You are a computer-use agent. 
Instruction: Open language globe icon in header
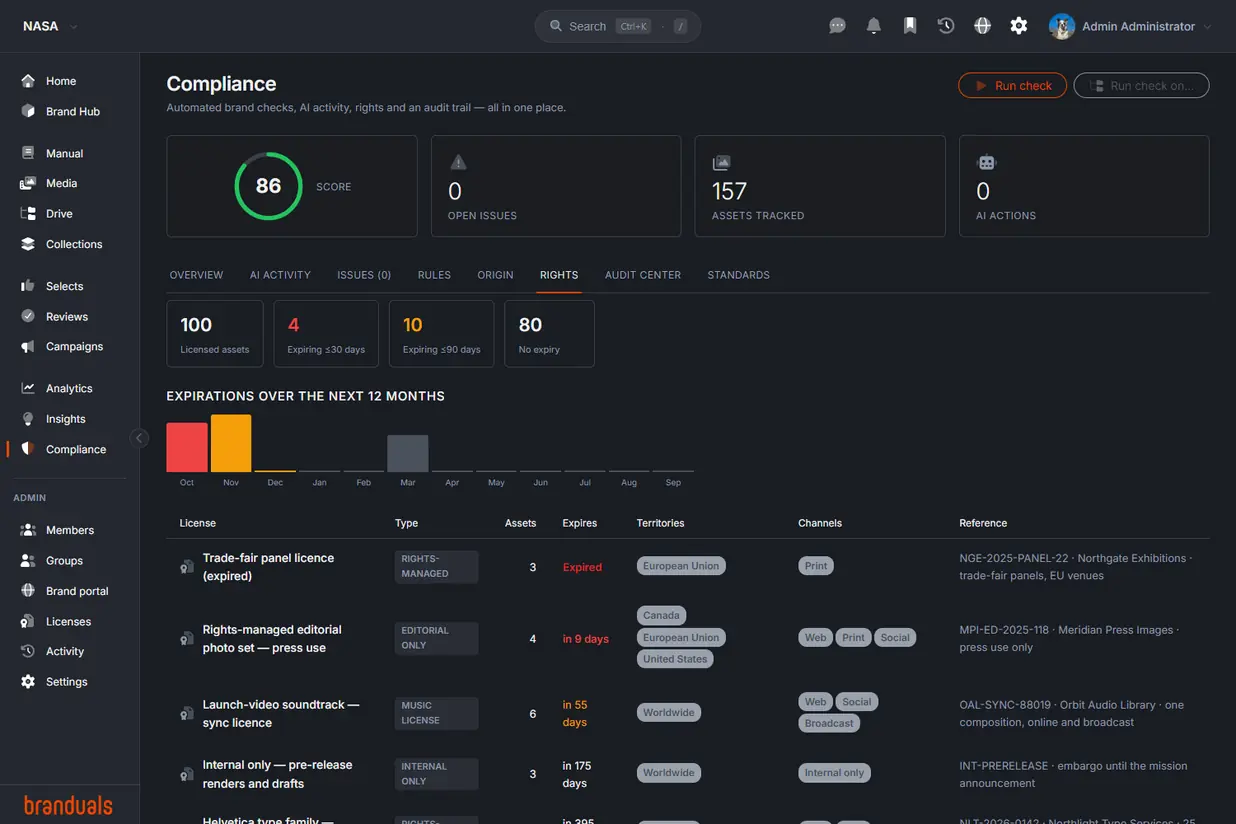tap(983, 26)
